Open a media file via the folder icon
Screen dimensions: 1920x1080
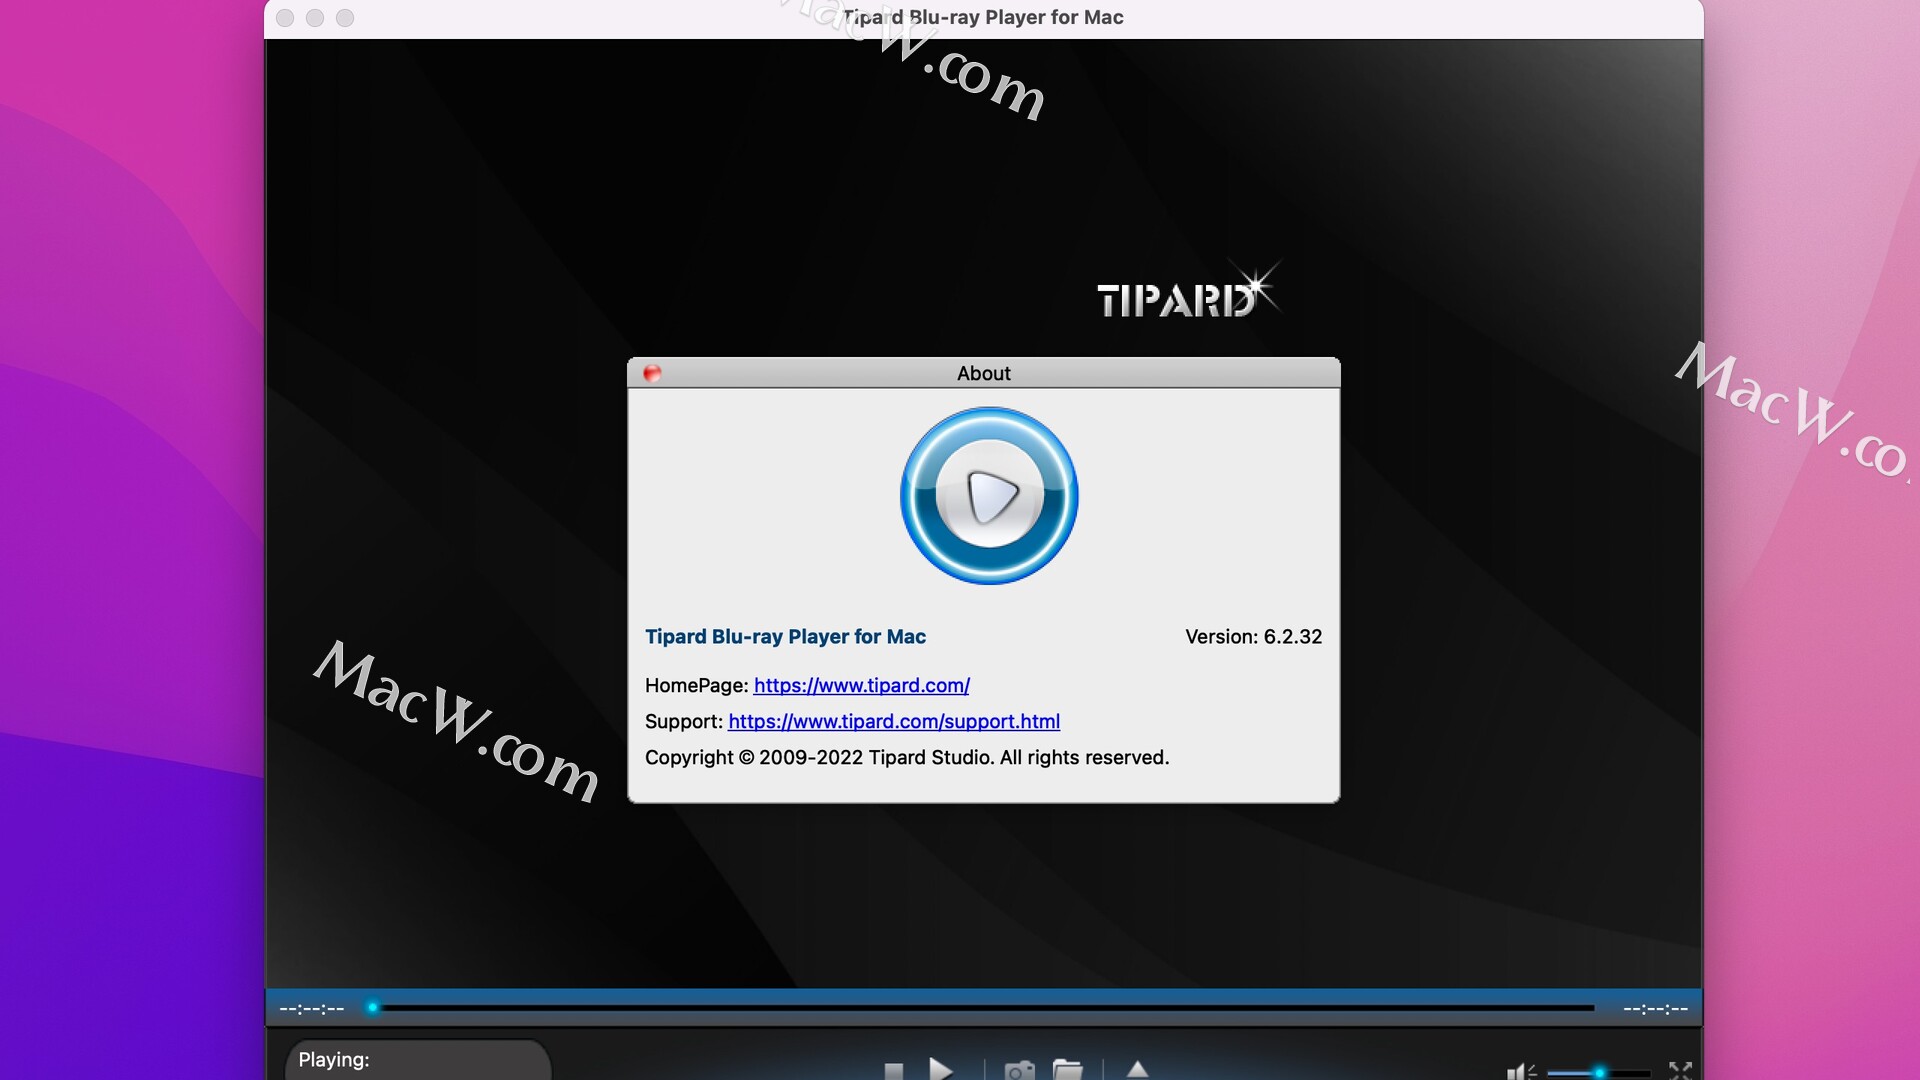(1068, 1072)
